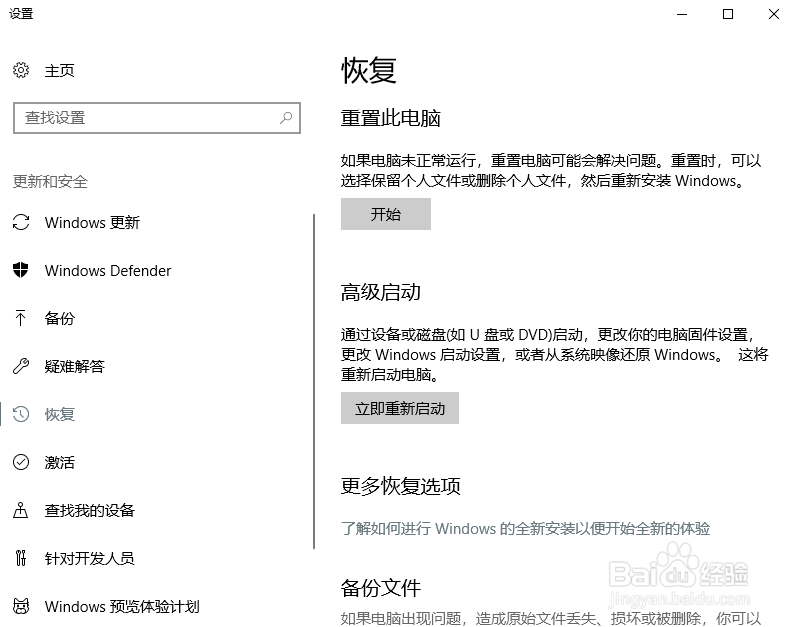Click the gear icon beside 主页

(x=21, y=70)
